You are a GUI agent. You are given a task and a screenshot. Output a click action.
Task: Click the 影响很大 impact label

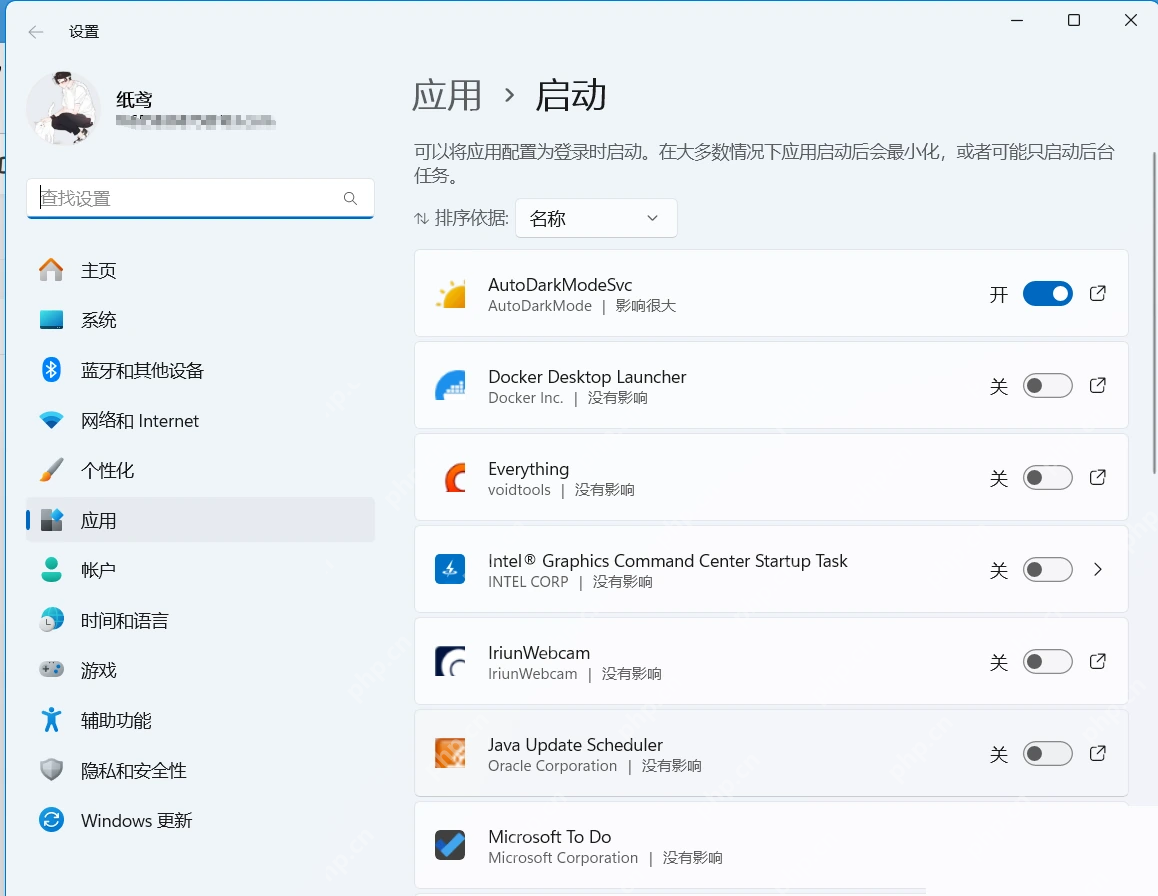[x=645, y=306]
